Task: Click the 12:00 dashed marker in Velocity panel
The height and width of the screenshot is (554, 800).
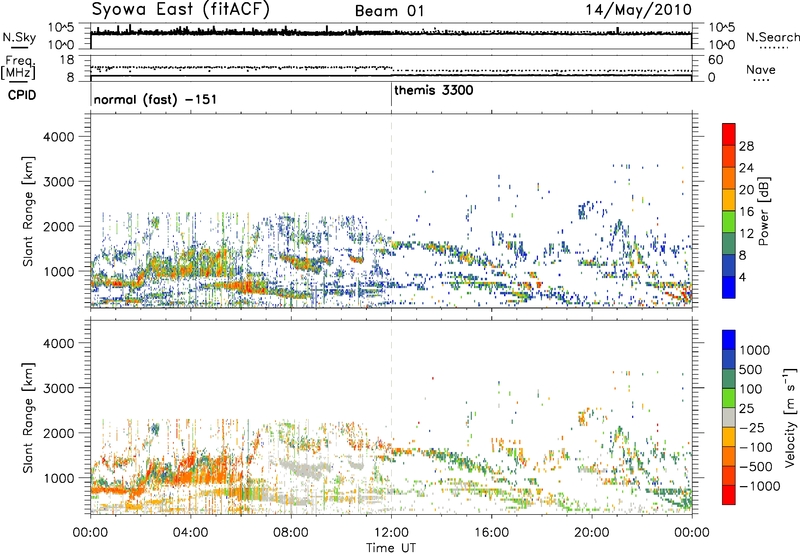Action: pos(391,417)
